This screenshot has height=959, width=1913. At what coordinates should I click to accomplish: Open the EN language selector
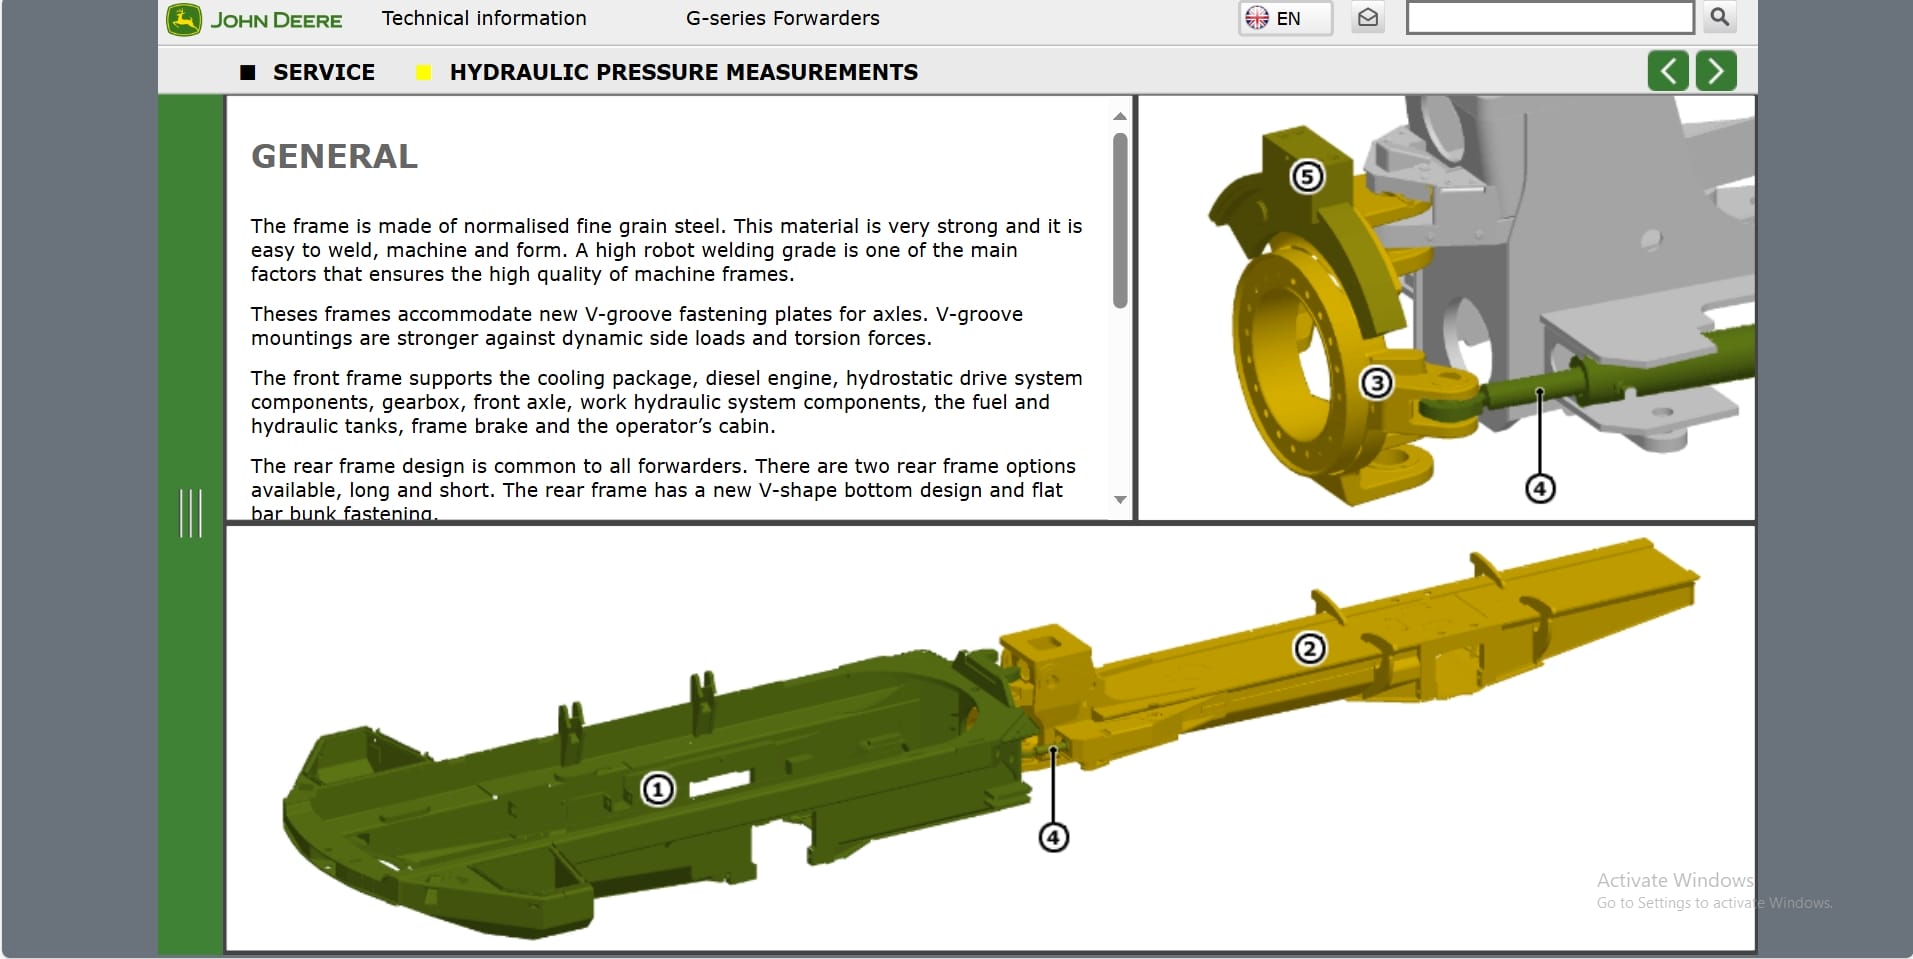click(1285, 18)
